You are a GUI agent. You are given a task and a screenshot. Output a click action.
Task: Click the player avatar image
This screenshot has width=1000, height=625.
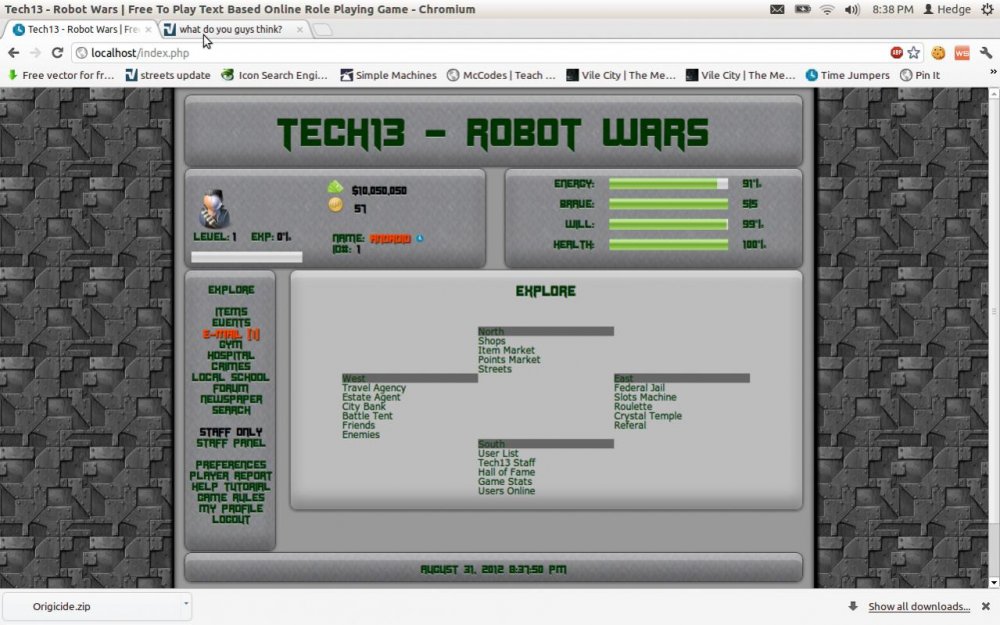[x=214, y=209]
